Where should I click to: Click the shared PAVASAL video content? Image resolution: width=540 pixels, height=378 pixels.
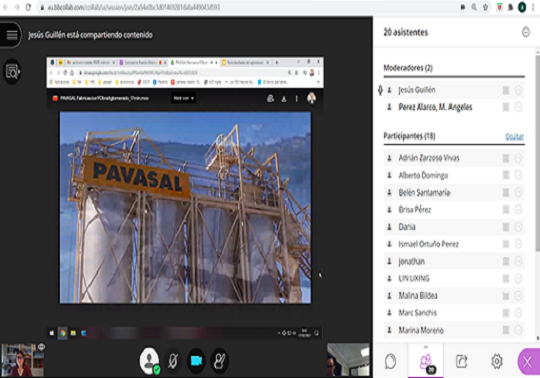(x=185, y=207)
